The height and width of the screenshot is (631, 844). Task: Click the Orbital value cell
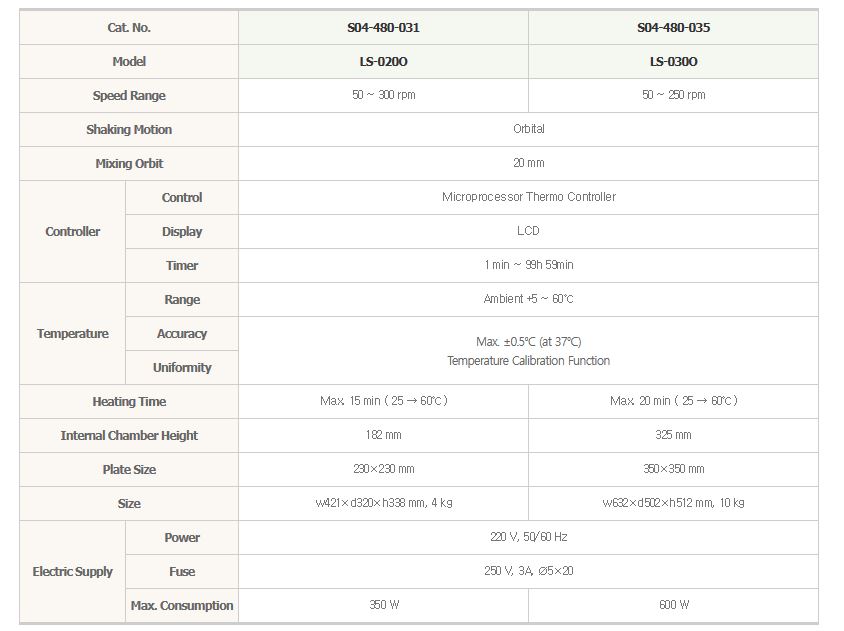point(528,129)
